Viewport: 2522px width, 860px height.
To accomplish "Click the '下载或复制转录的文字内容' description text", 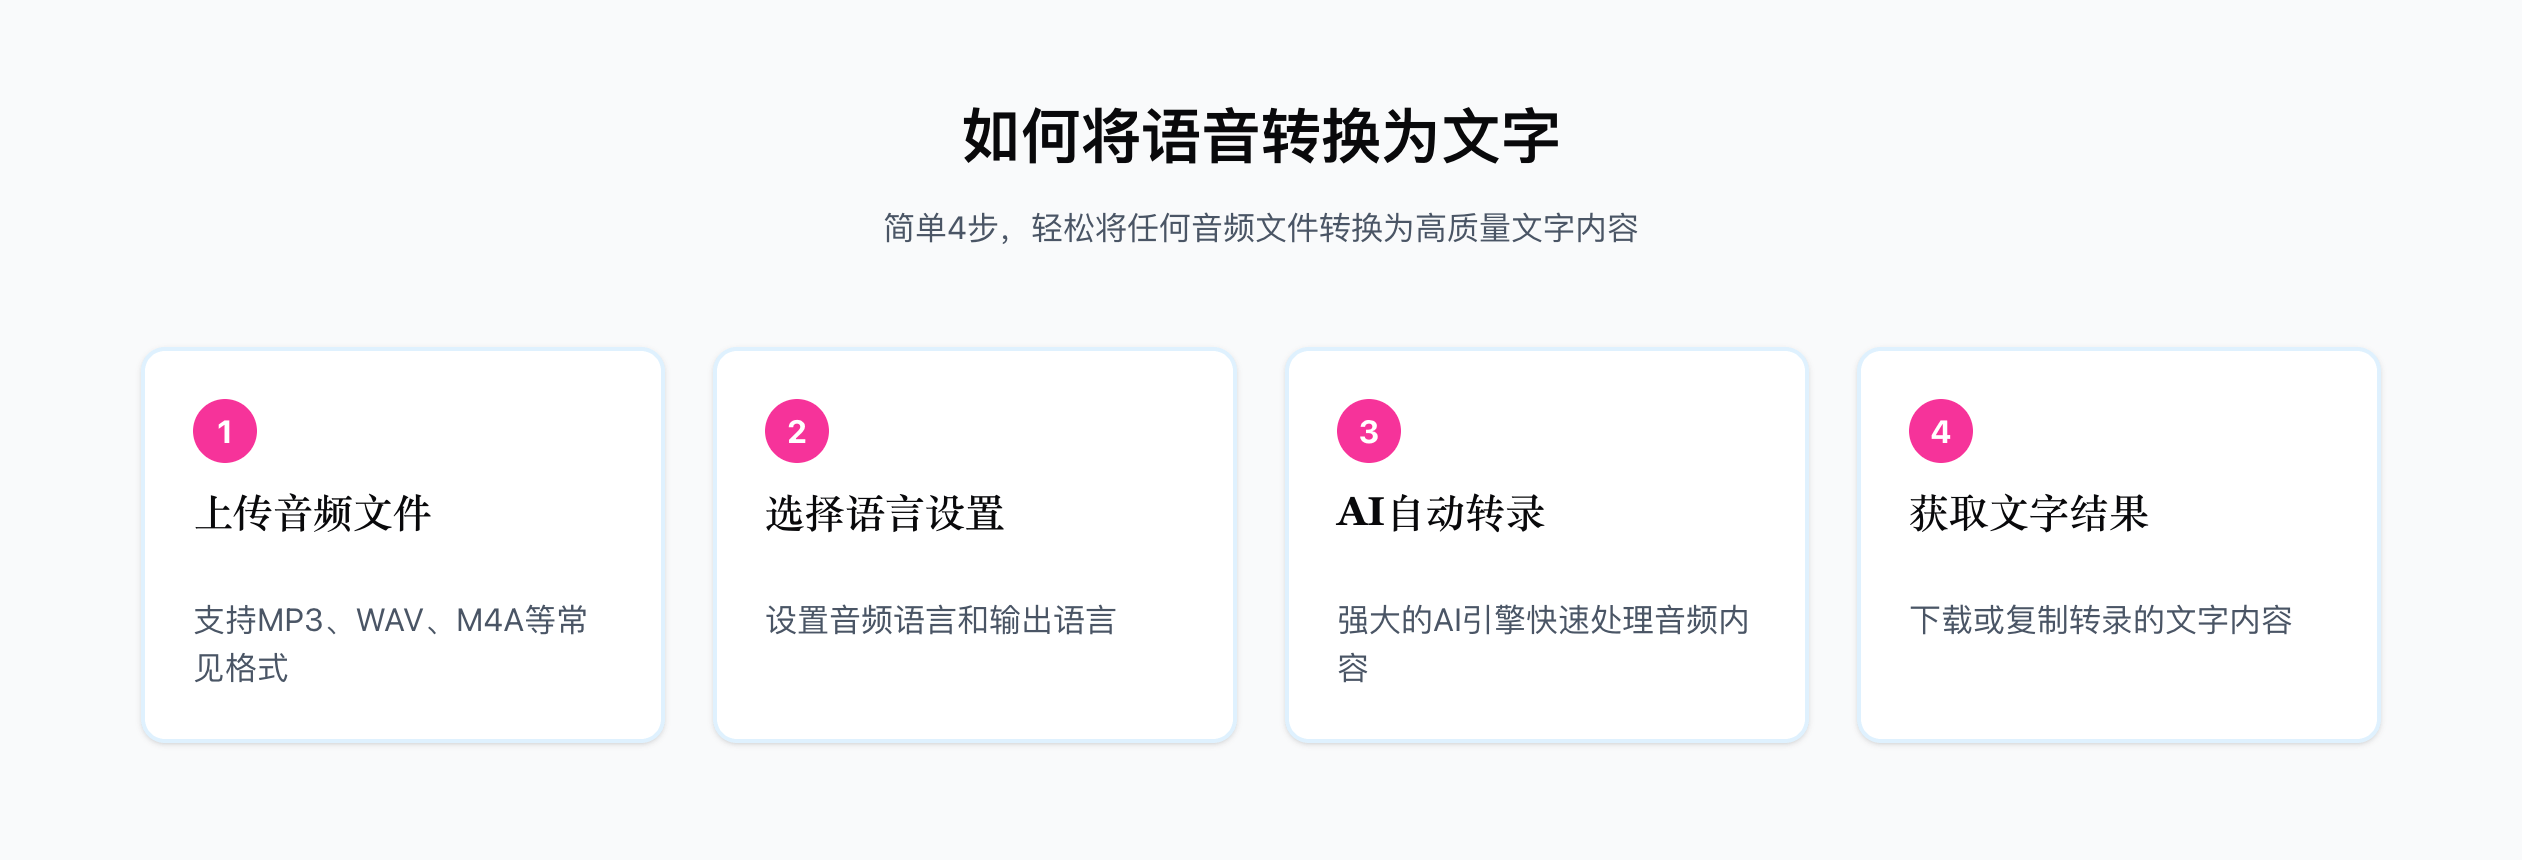I will pos(2100,620).
